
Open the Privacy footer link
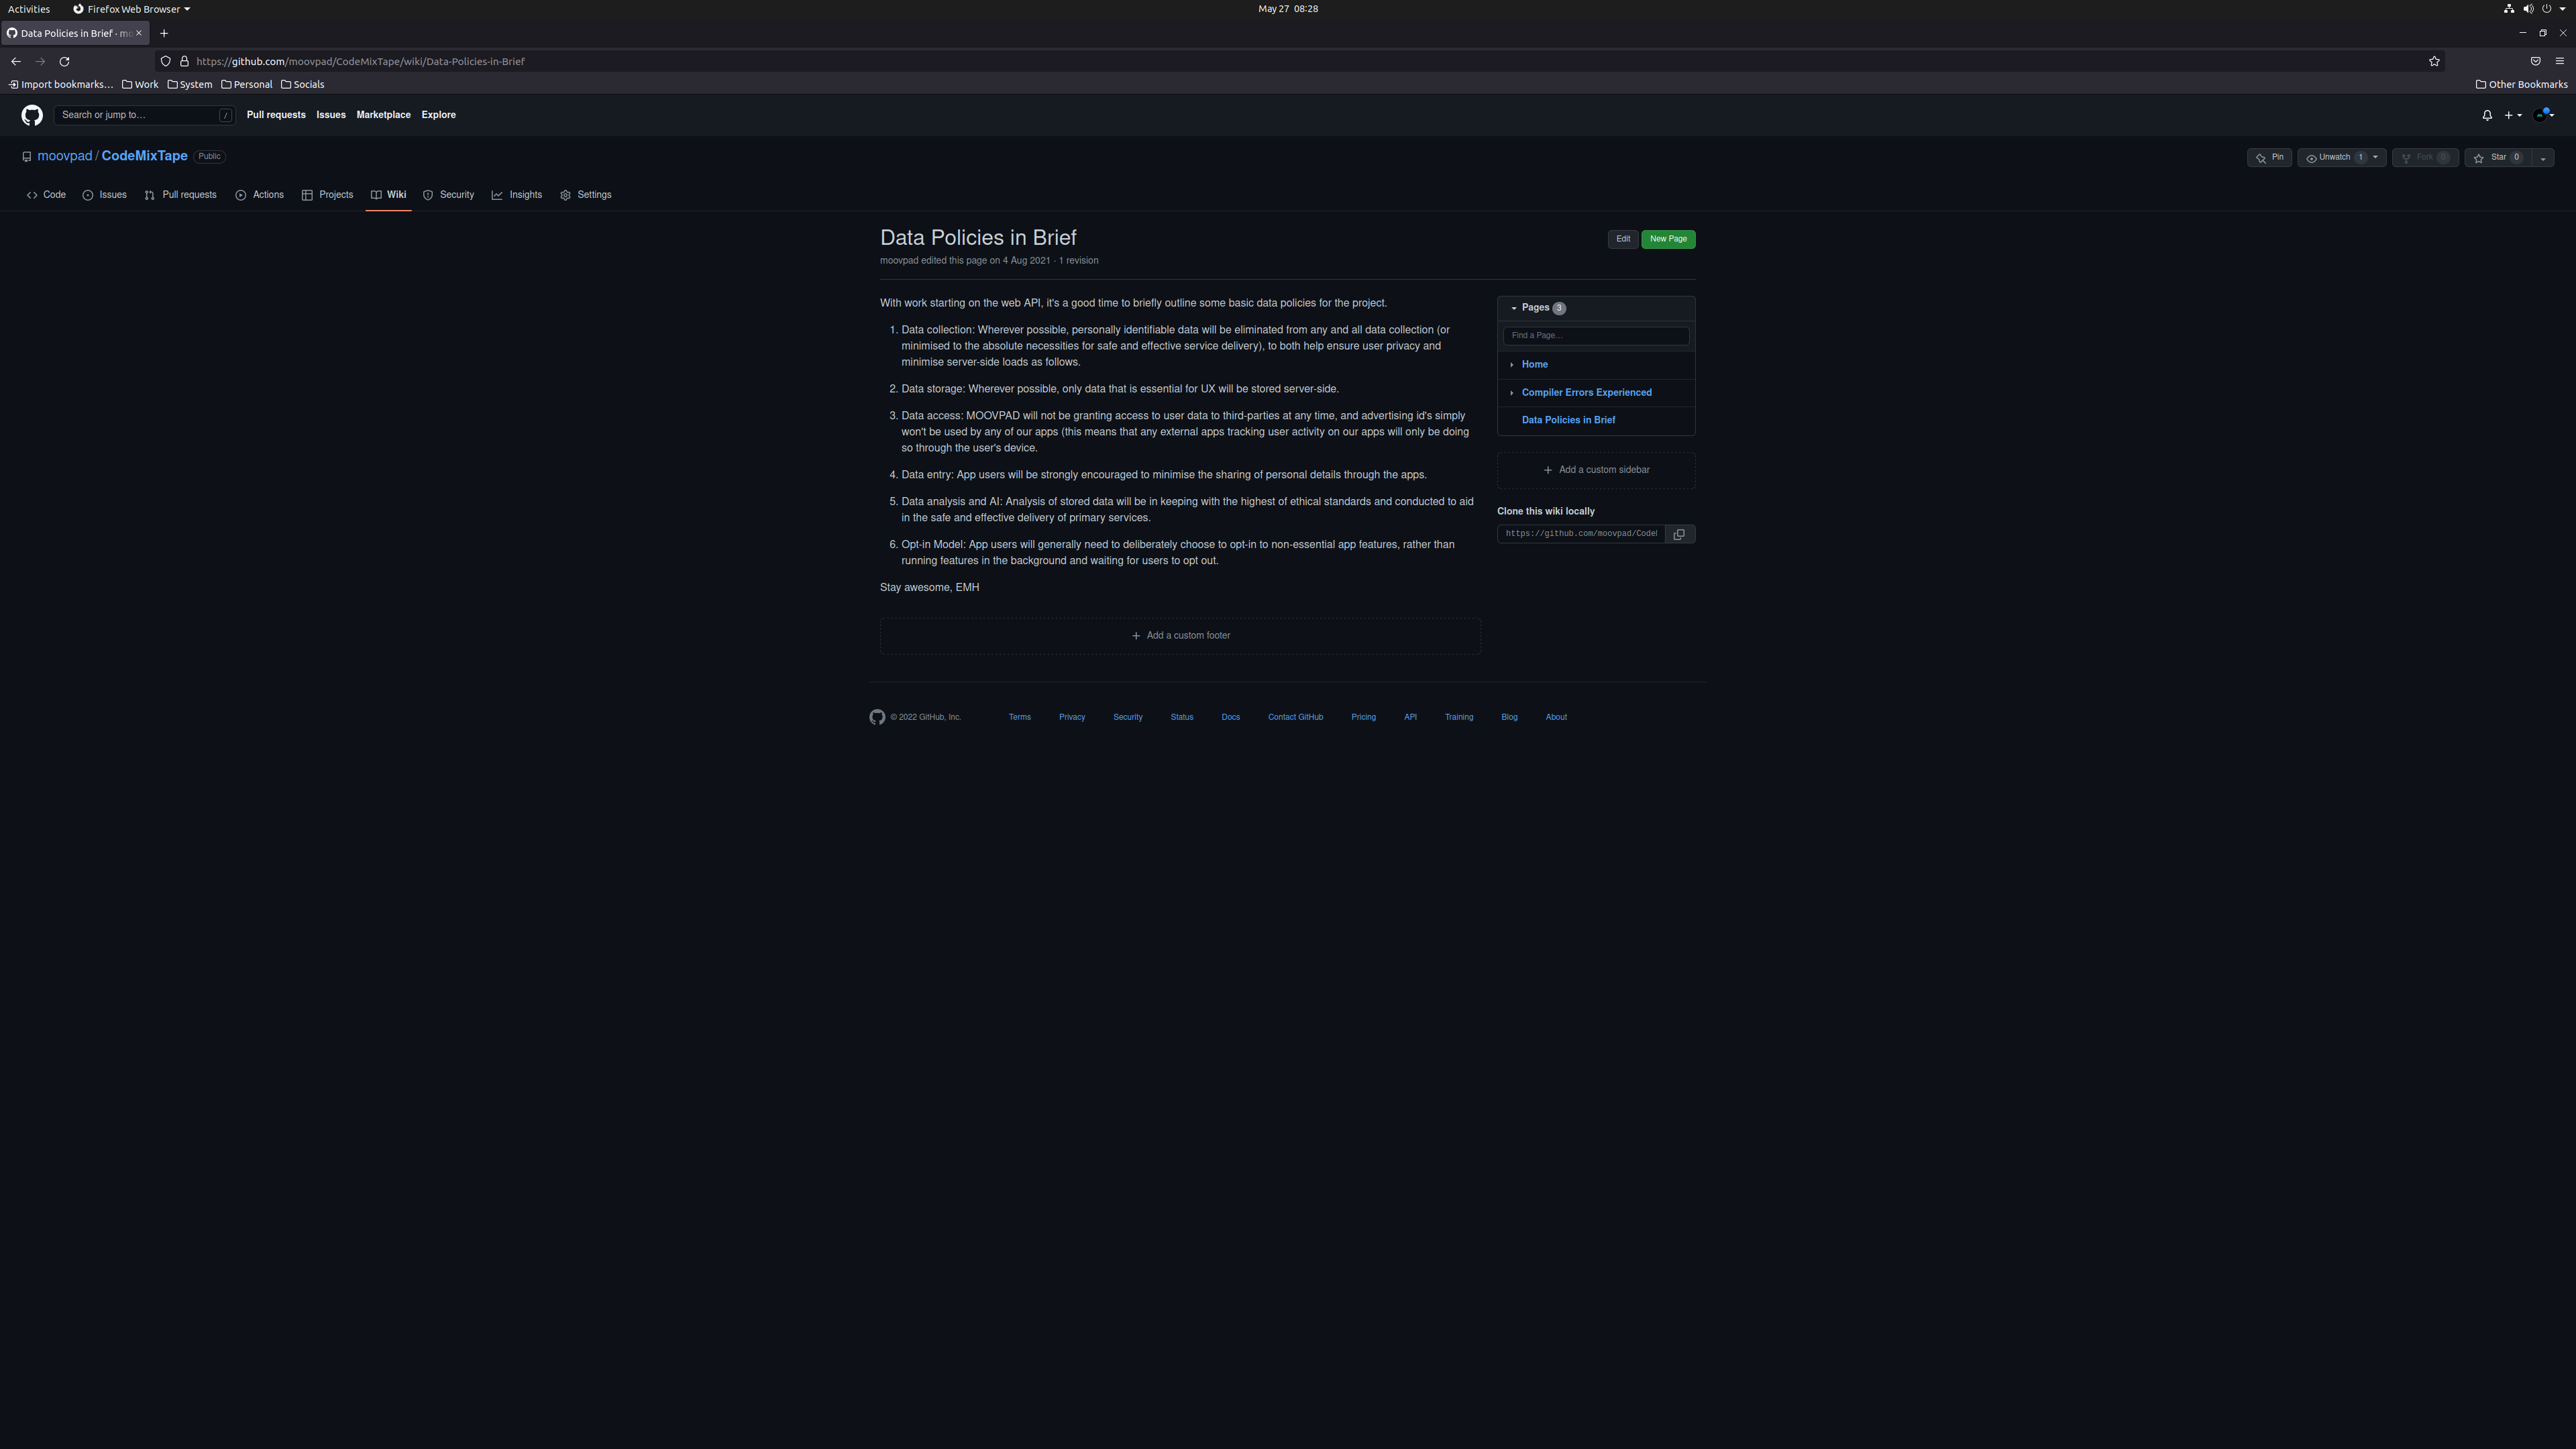pos(1072,717)
